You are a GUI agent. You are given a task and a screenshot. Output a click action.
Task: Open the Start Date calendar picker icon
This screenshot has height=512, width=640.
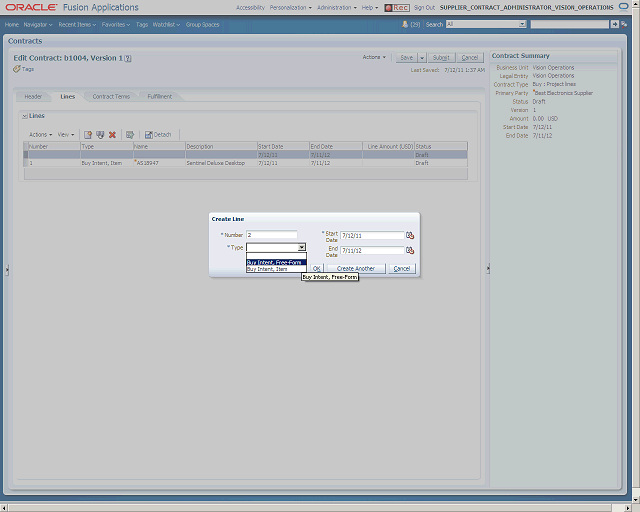pos(410,236)
